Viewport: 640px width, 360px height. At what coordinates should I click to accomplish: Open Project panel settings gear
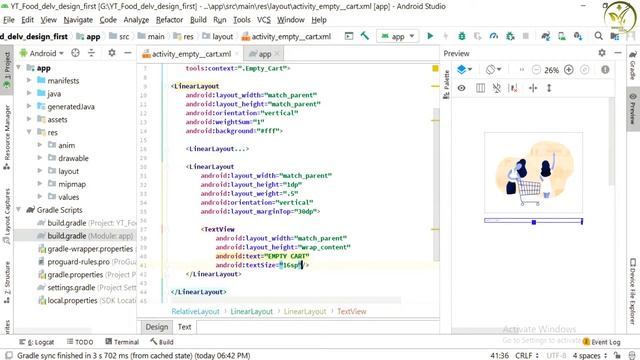tap(111, 53)
